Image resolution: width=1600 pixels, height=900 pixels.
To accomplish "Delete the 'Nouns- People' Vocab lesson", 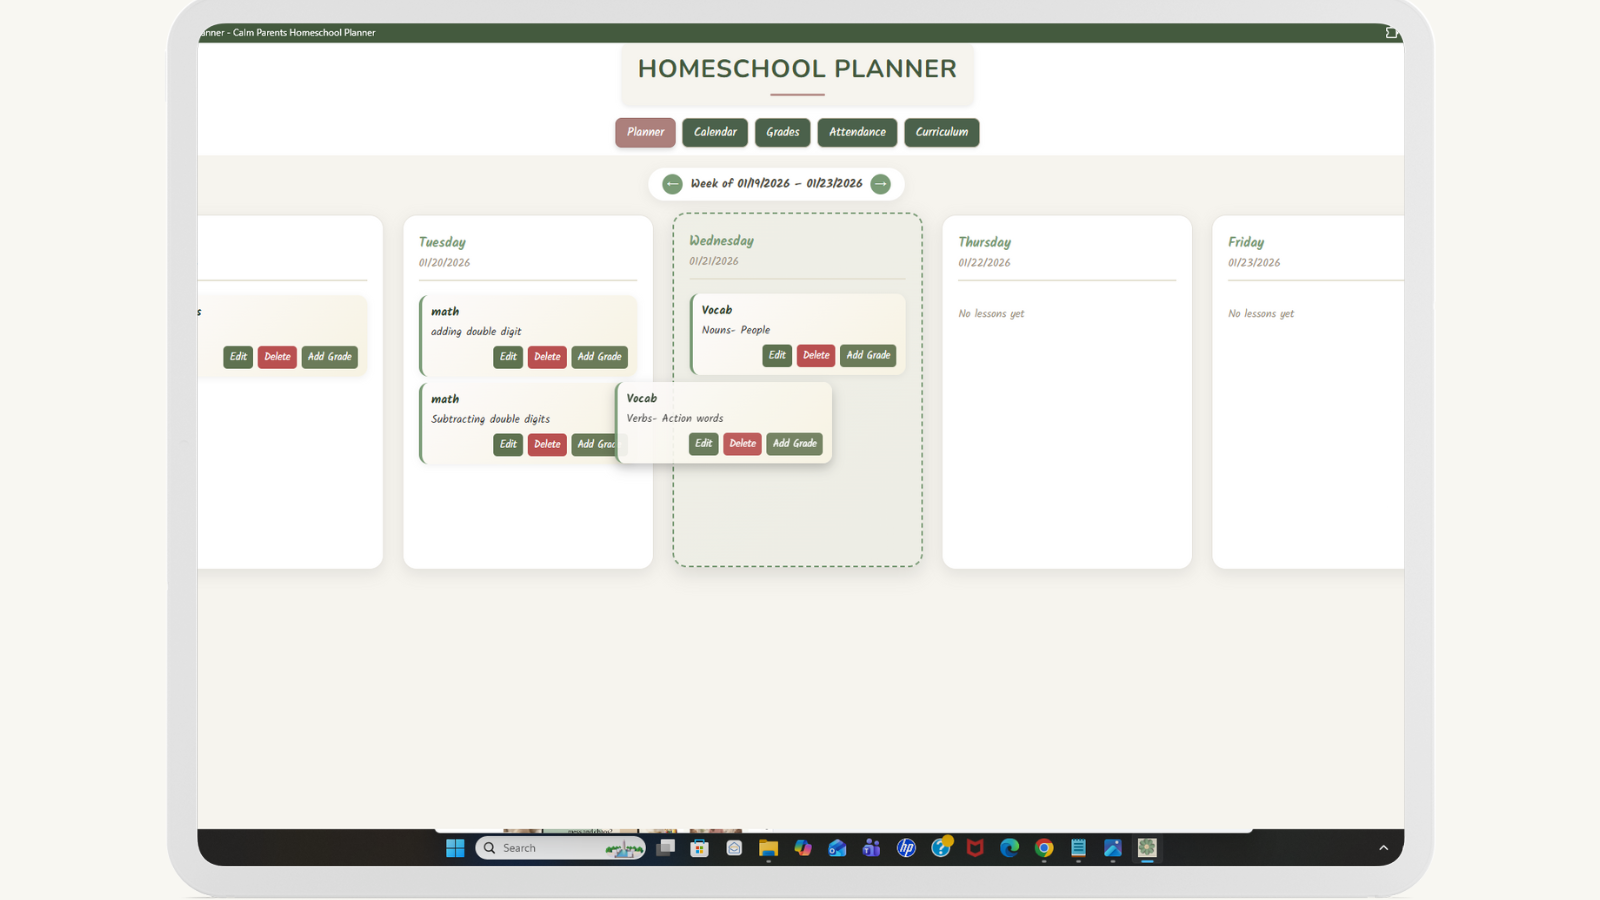I will tap(816, 355).
